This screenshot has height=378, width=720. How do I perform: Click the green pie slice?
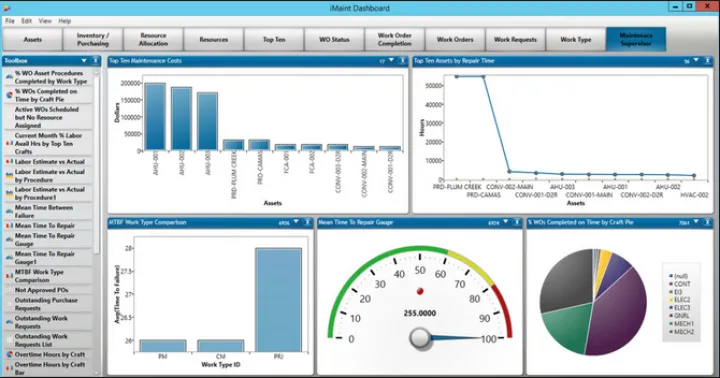[x=567, y=328]
